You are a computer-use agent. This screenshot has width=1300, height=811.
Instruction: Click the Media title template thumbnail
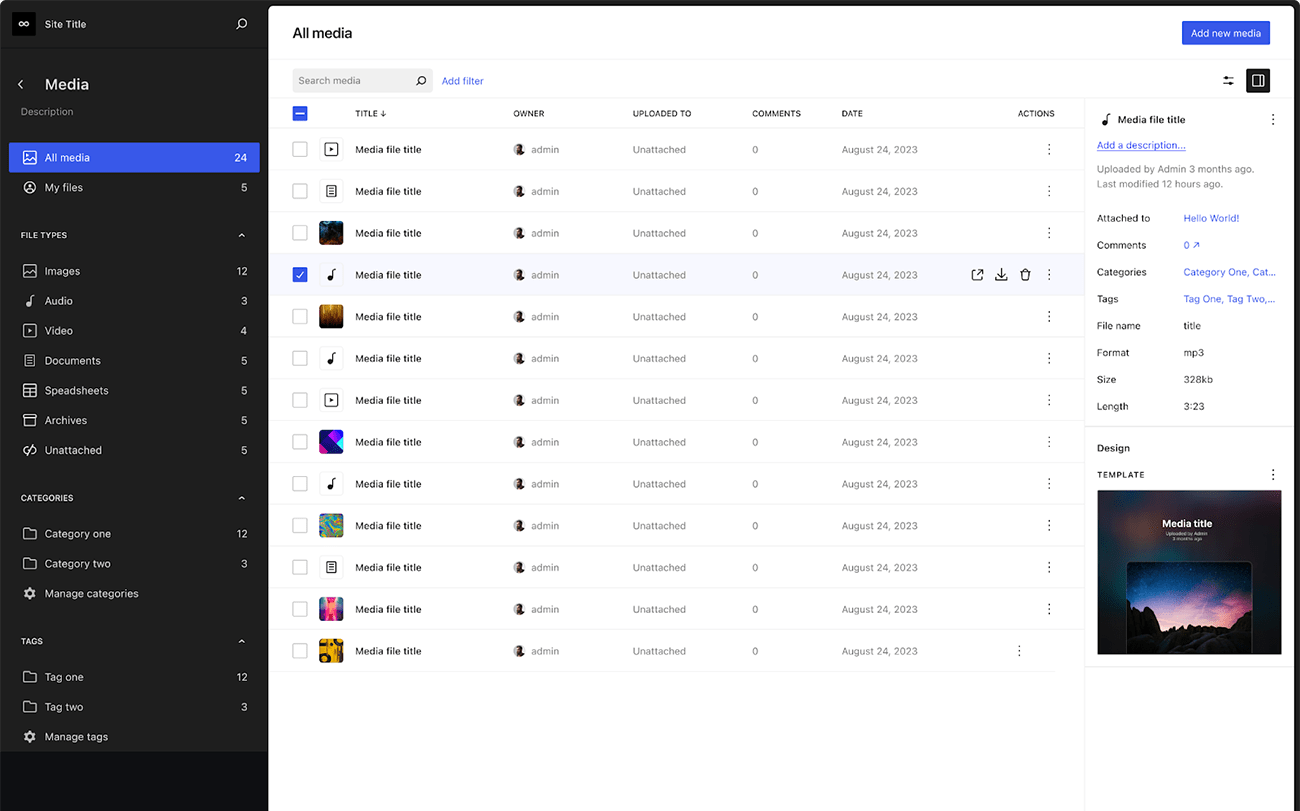click(x=1188, y=572)
